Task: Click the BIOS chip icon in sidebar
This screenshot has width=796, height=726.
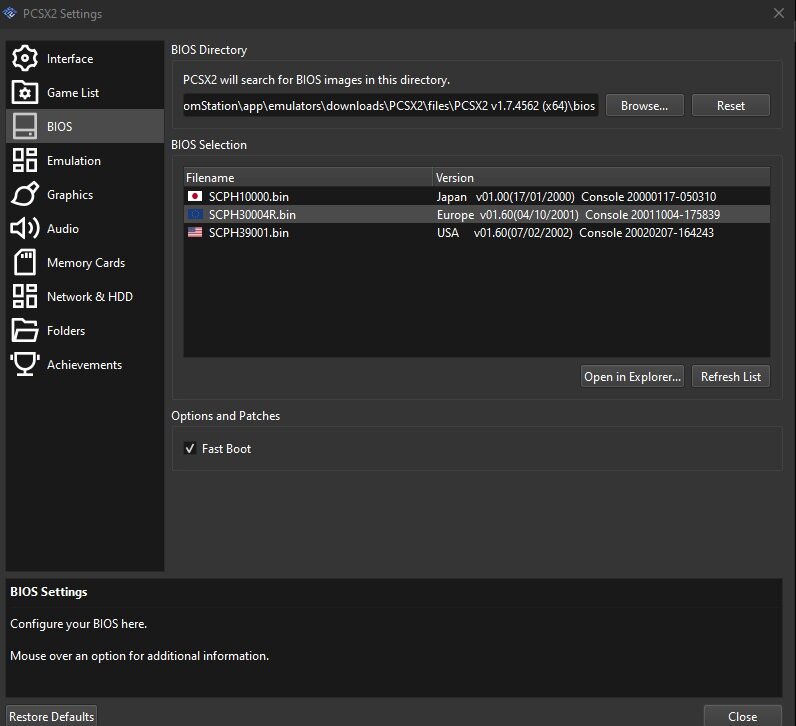Action: pyautogui.click(x=24, y=126)
